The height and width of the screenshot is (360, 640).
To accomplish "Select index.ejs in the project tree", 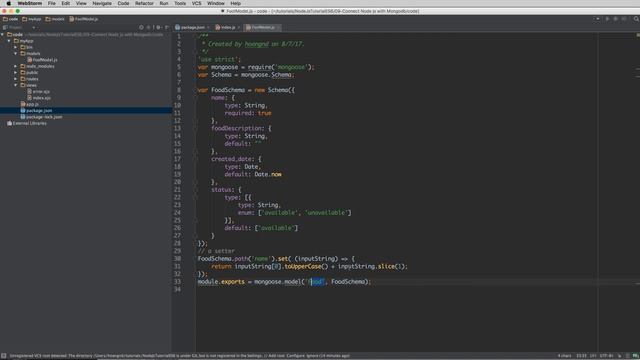I will (x=39, y=98).
